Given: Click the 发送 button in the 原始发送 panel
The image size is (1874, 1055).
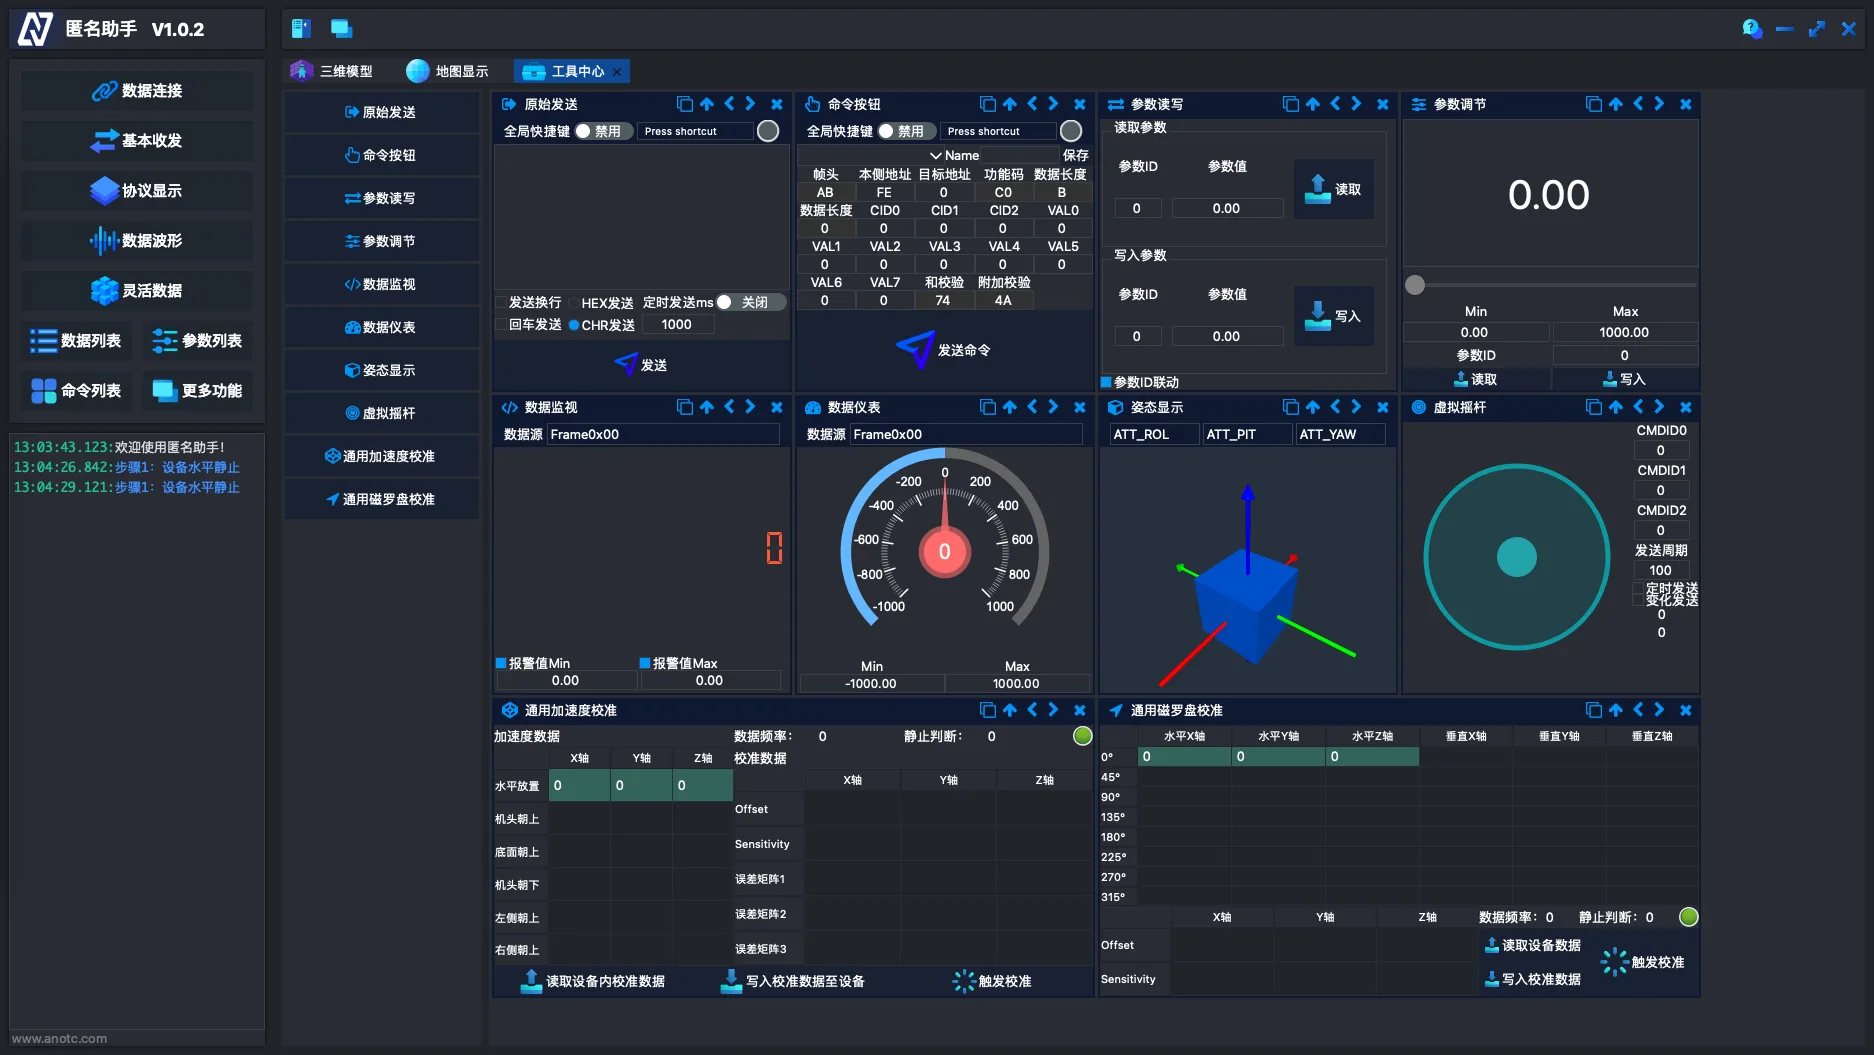Looking at the screenshot, I should coord(641,365).
